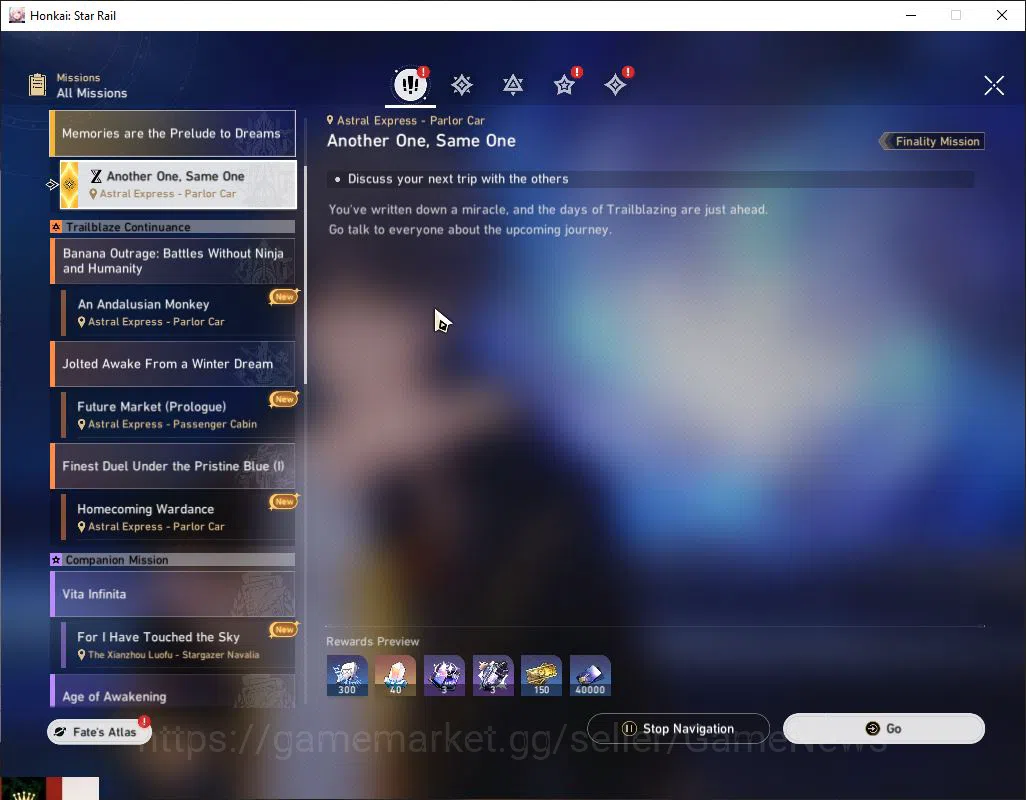Click the Missions clipboard icon
Screen dimensions: 1026x800
pyautogui.click(x=37, y=85)
